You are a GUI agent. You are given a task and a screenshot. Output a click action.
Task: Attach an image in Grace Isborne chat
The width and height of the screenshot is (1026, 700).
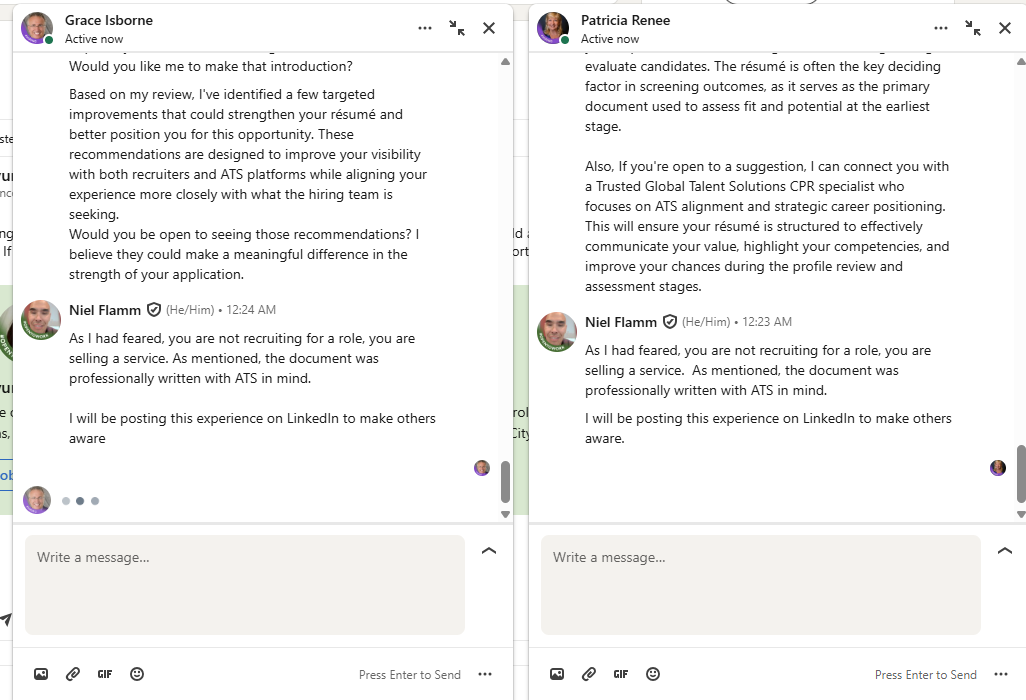(41, 674)
